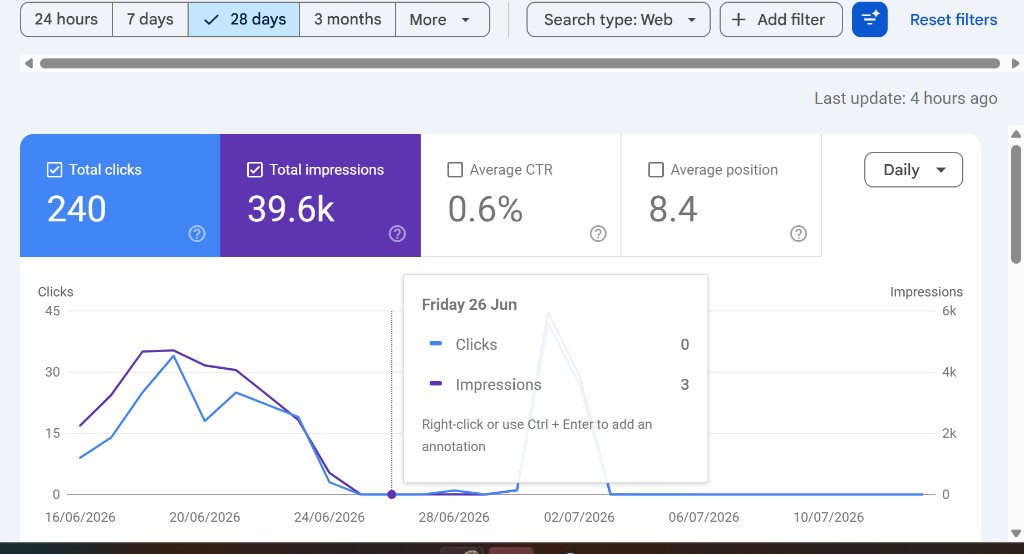
Task: Click the vertical scrollbar up arrow
Action: (x=1016, y=134)
